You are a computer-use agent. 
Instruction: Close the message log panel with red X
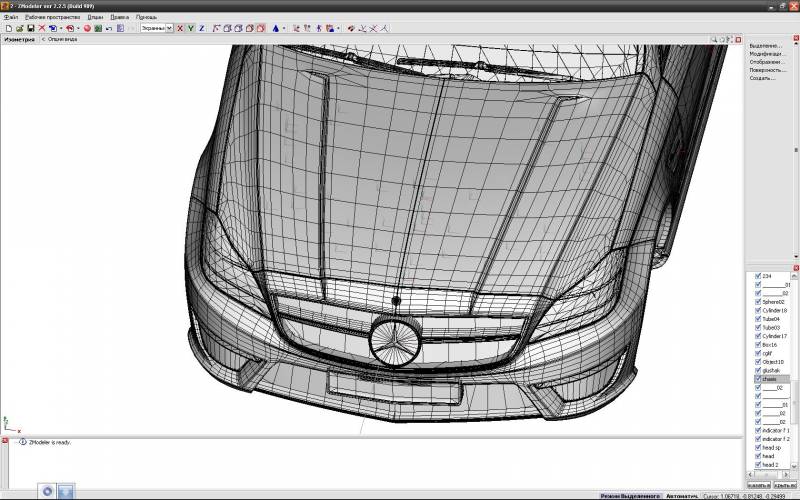[x=5, y=440]
